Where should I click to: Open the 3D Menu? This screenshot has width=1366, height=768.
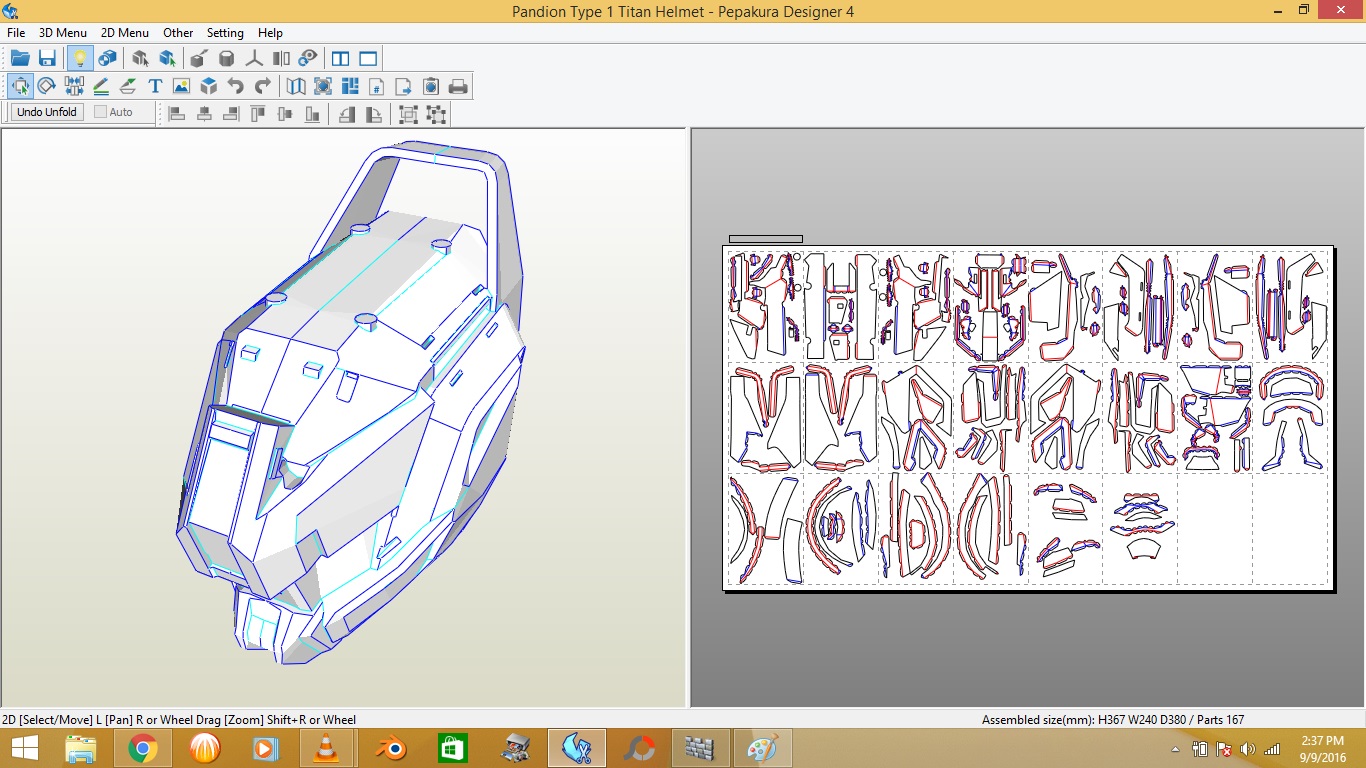coord(63,33)
